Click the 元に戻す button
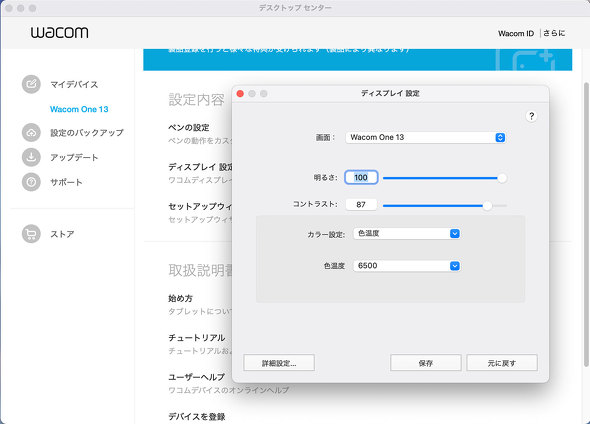The image size is (590, 424). [502, 363]
